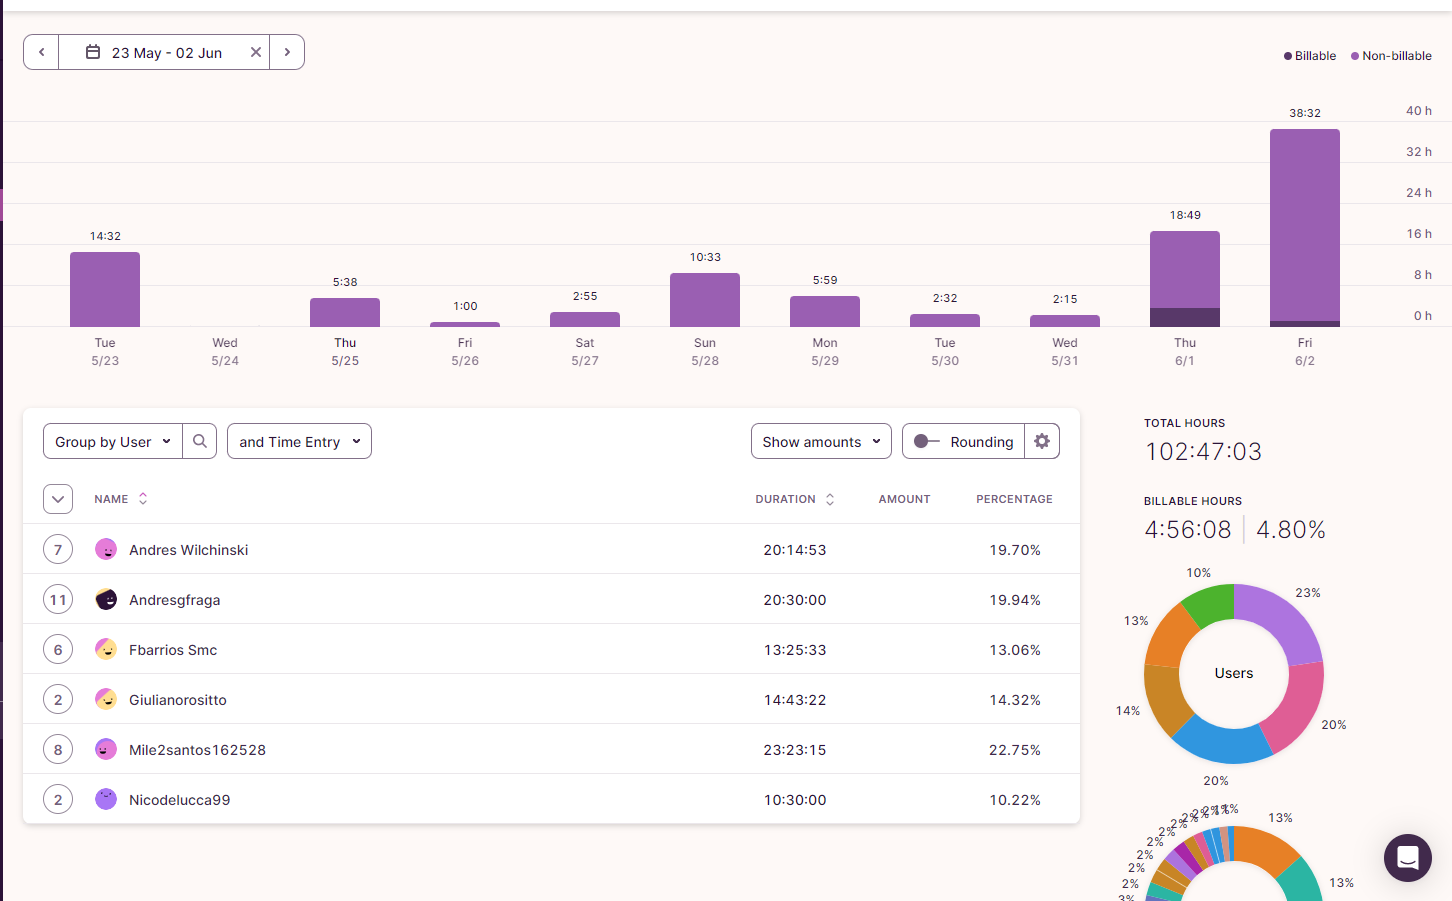Click the 19.94% percentage value
Image resolution: width=1452 pixels, height=901 pixels.
click(x=1015, y=600)
